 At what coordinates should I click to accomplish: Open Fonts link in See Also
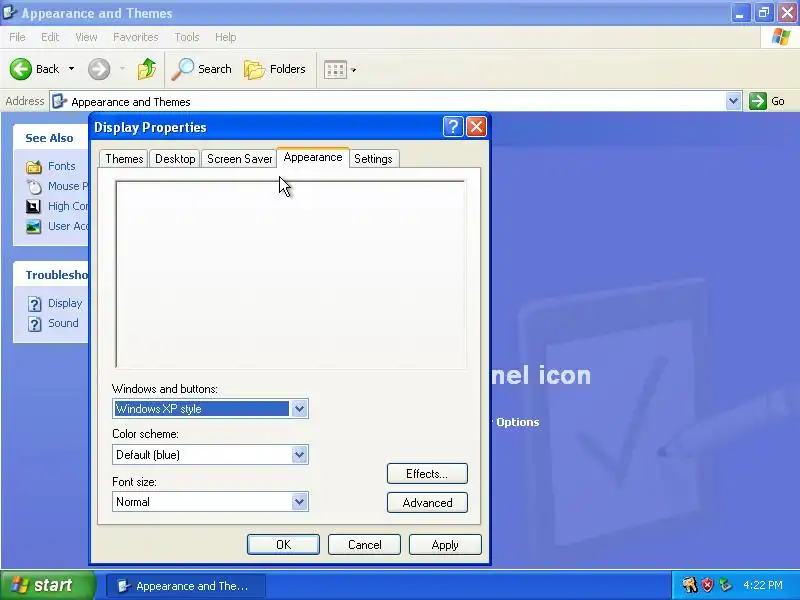pos(62,166)
